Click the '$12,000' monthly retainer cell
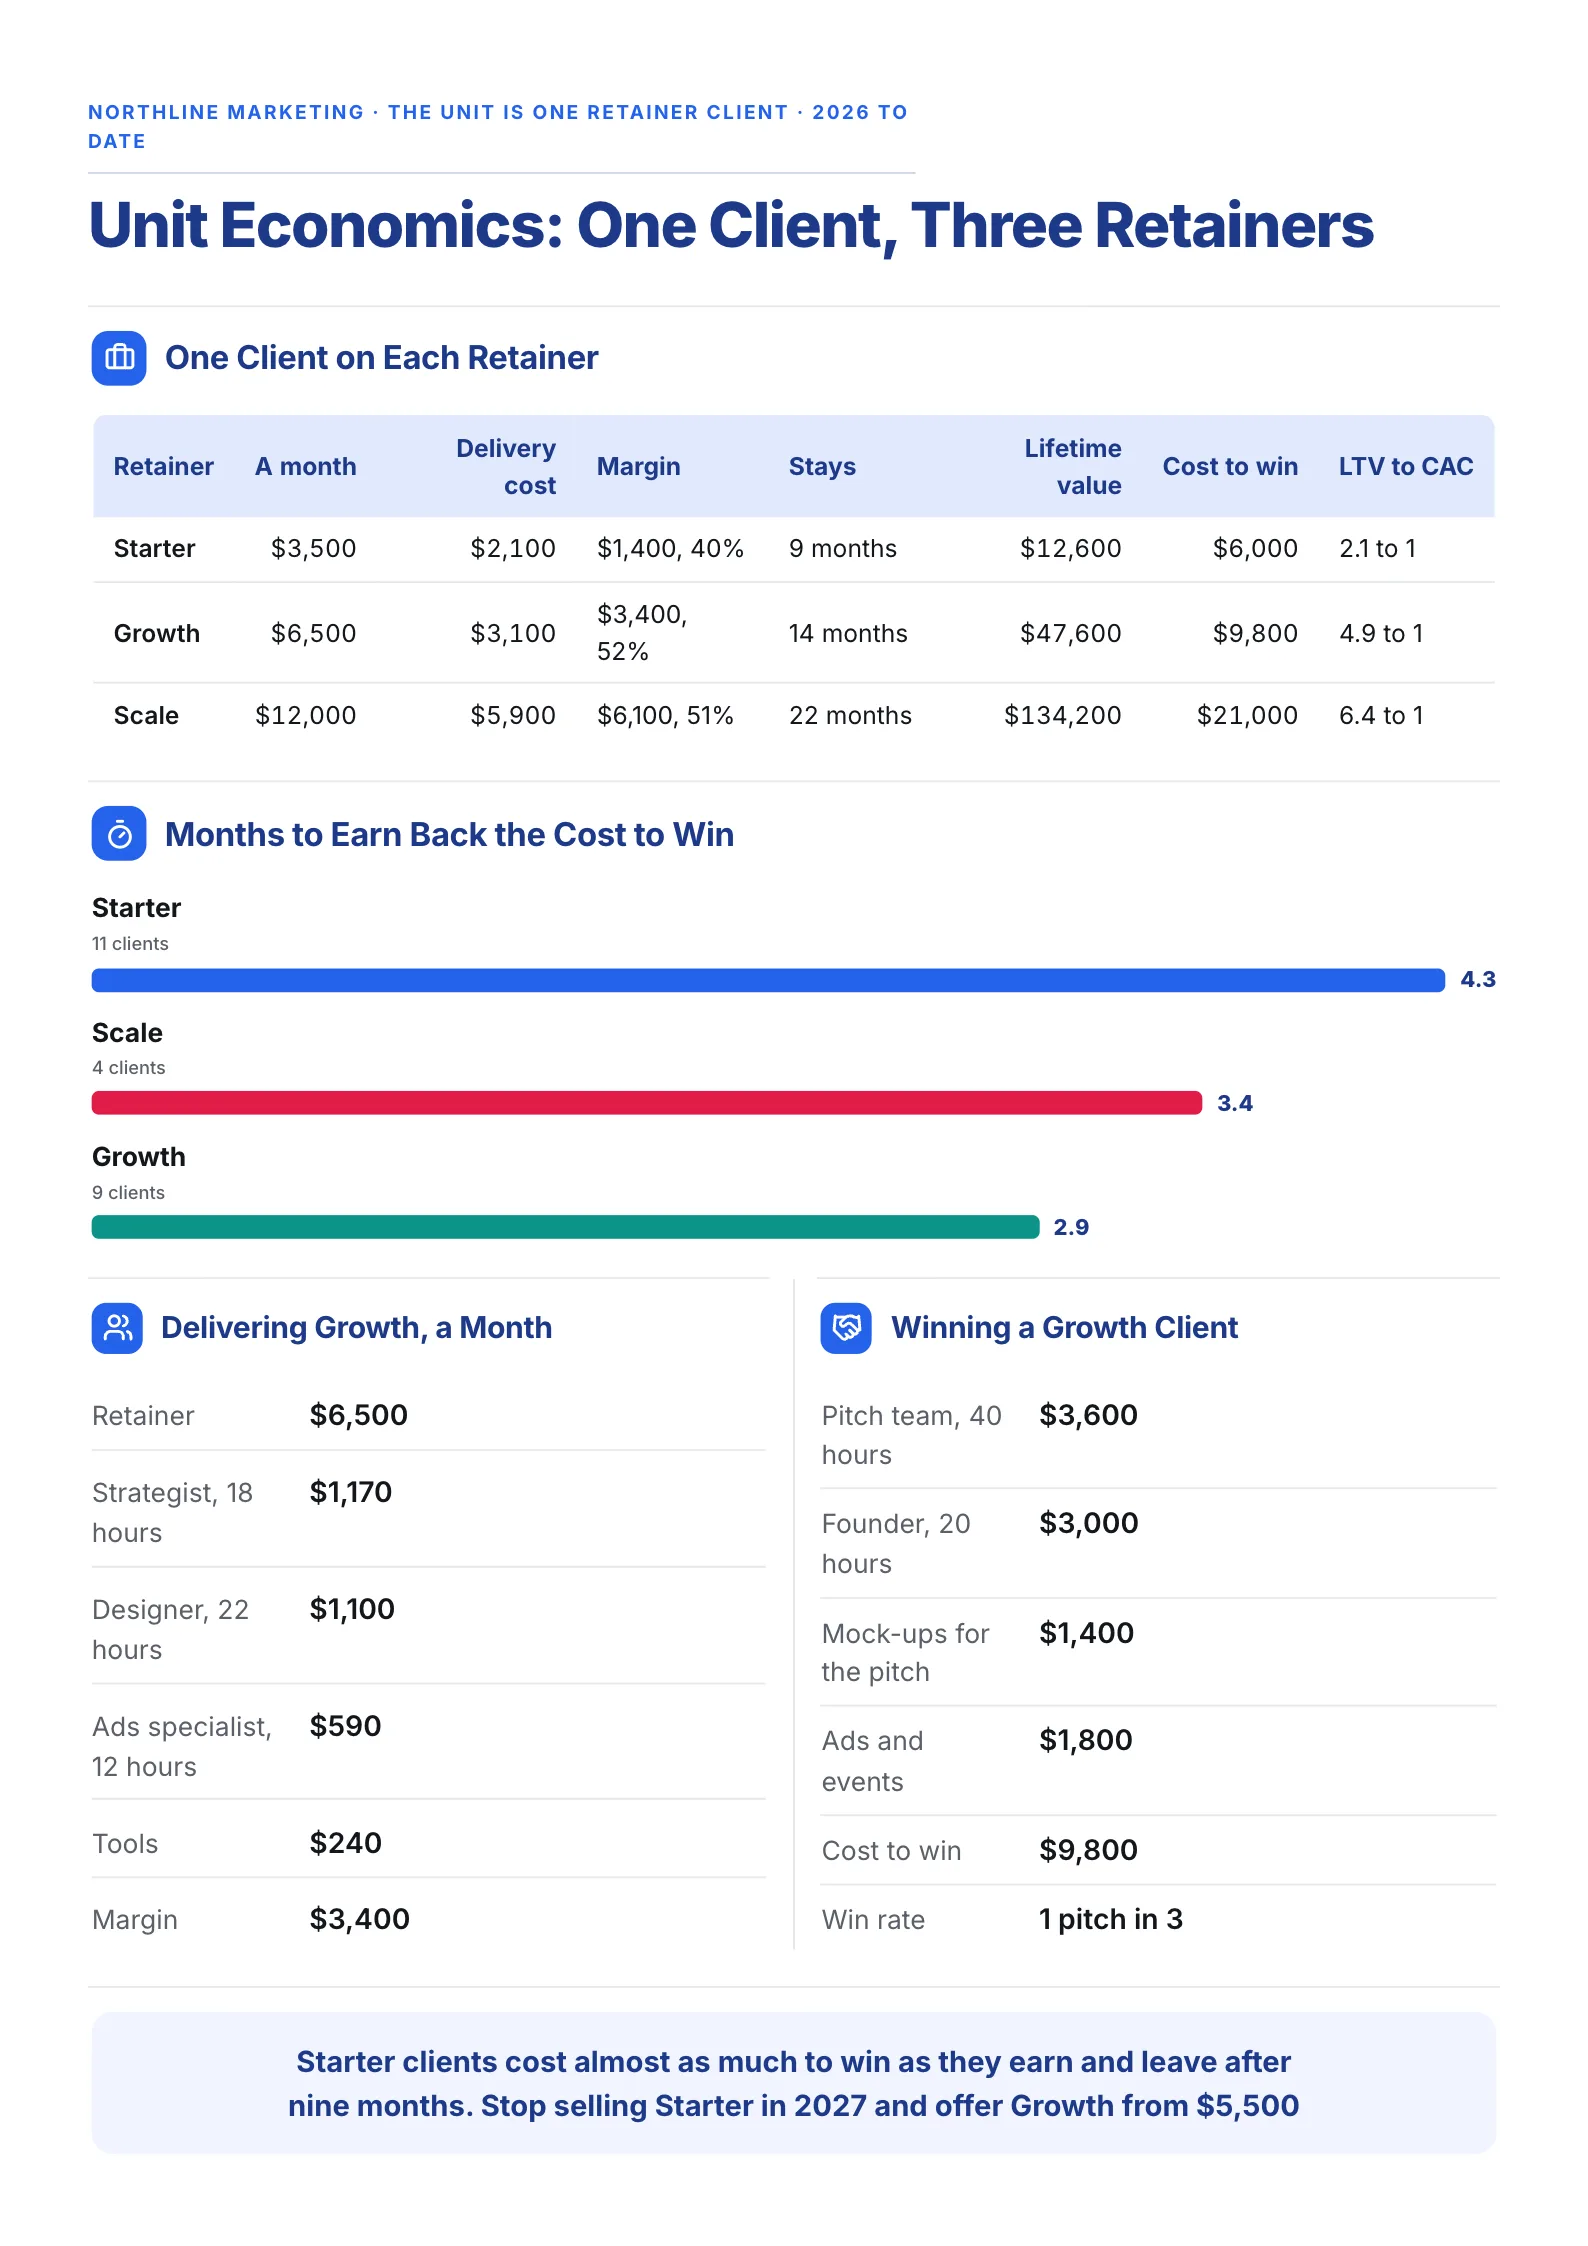Screen dimensions: 1588x2246 pyautogui.click(x=306, y=716)
